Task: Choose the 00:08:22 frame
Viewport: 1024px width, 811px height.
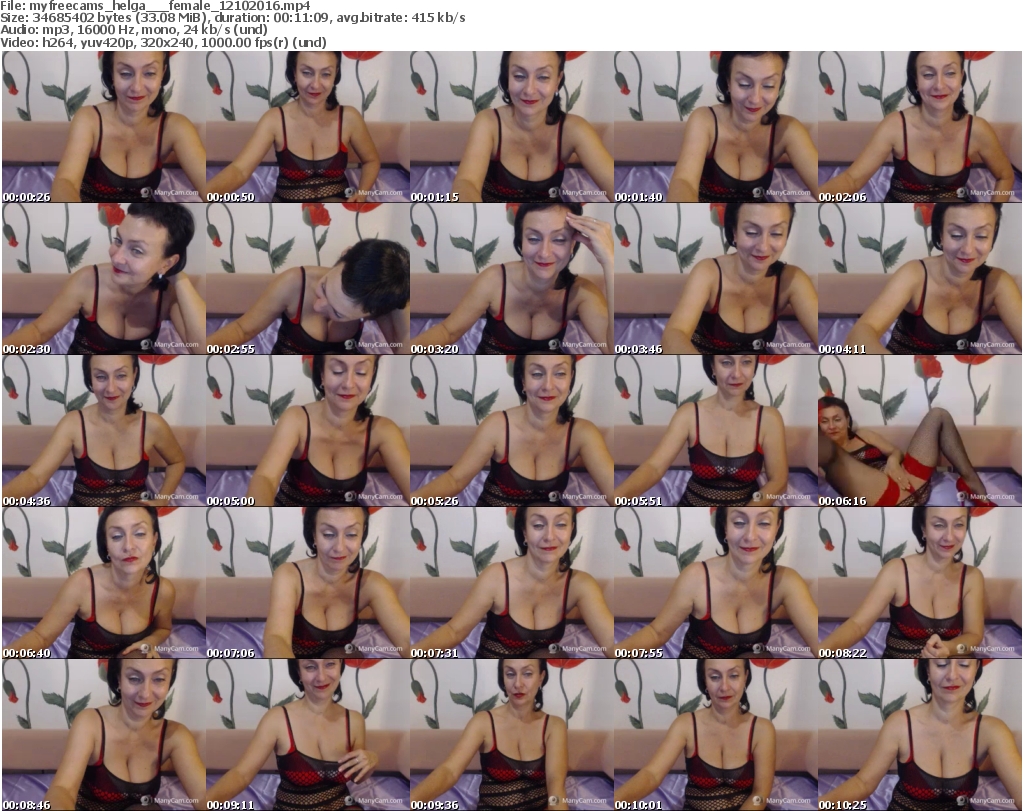Action: click(x=920, y=583)
